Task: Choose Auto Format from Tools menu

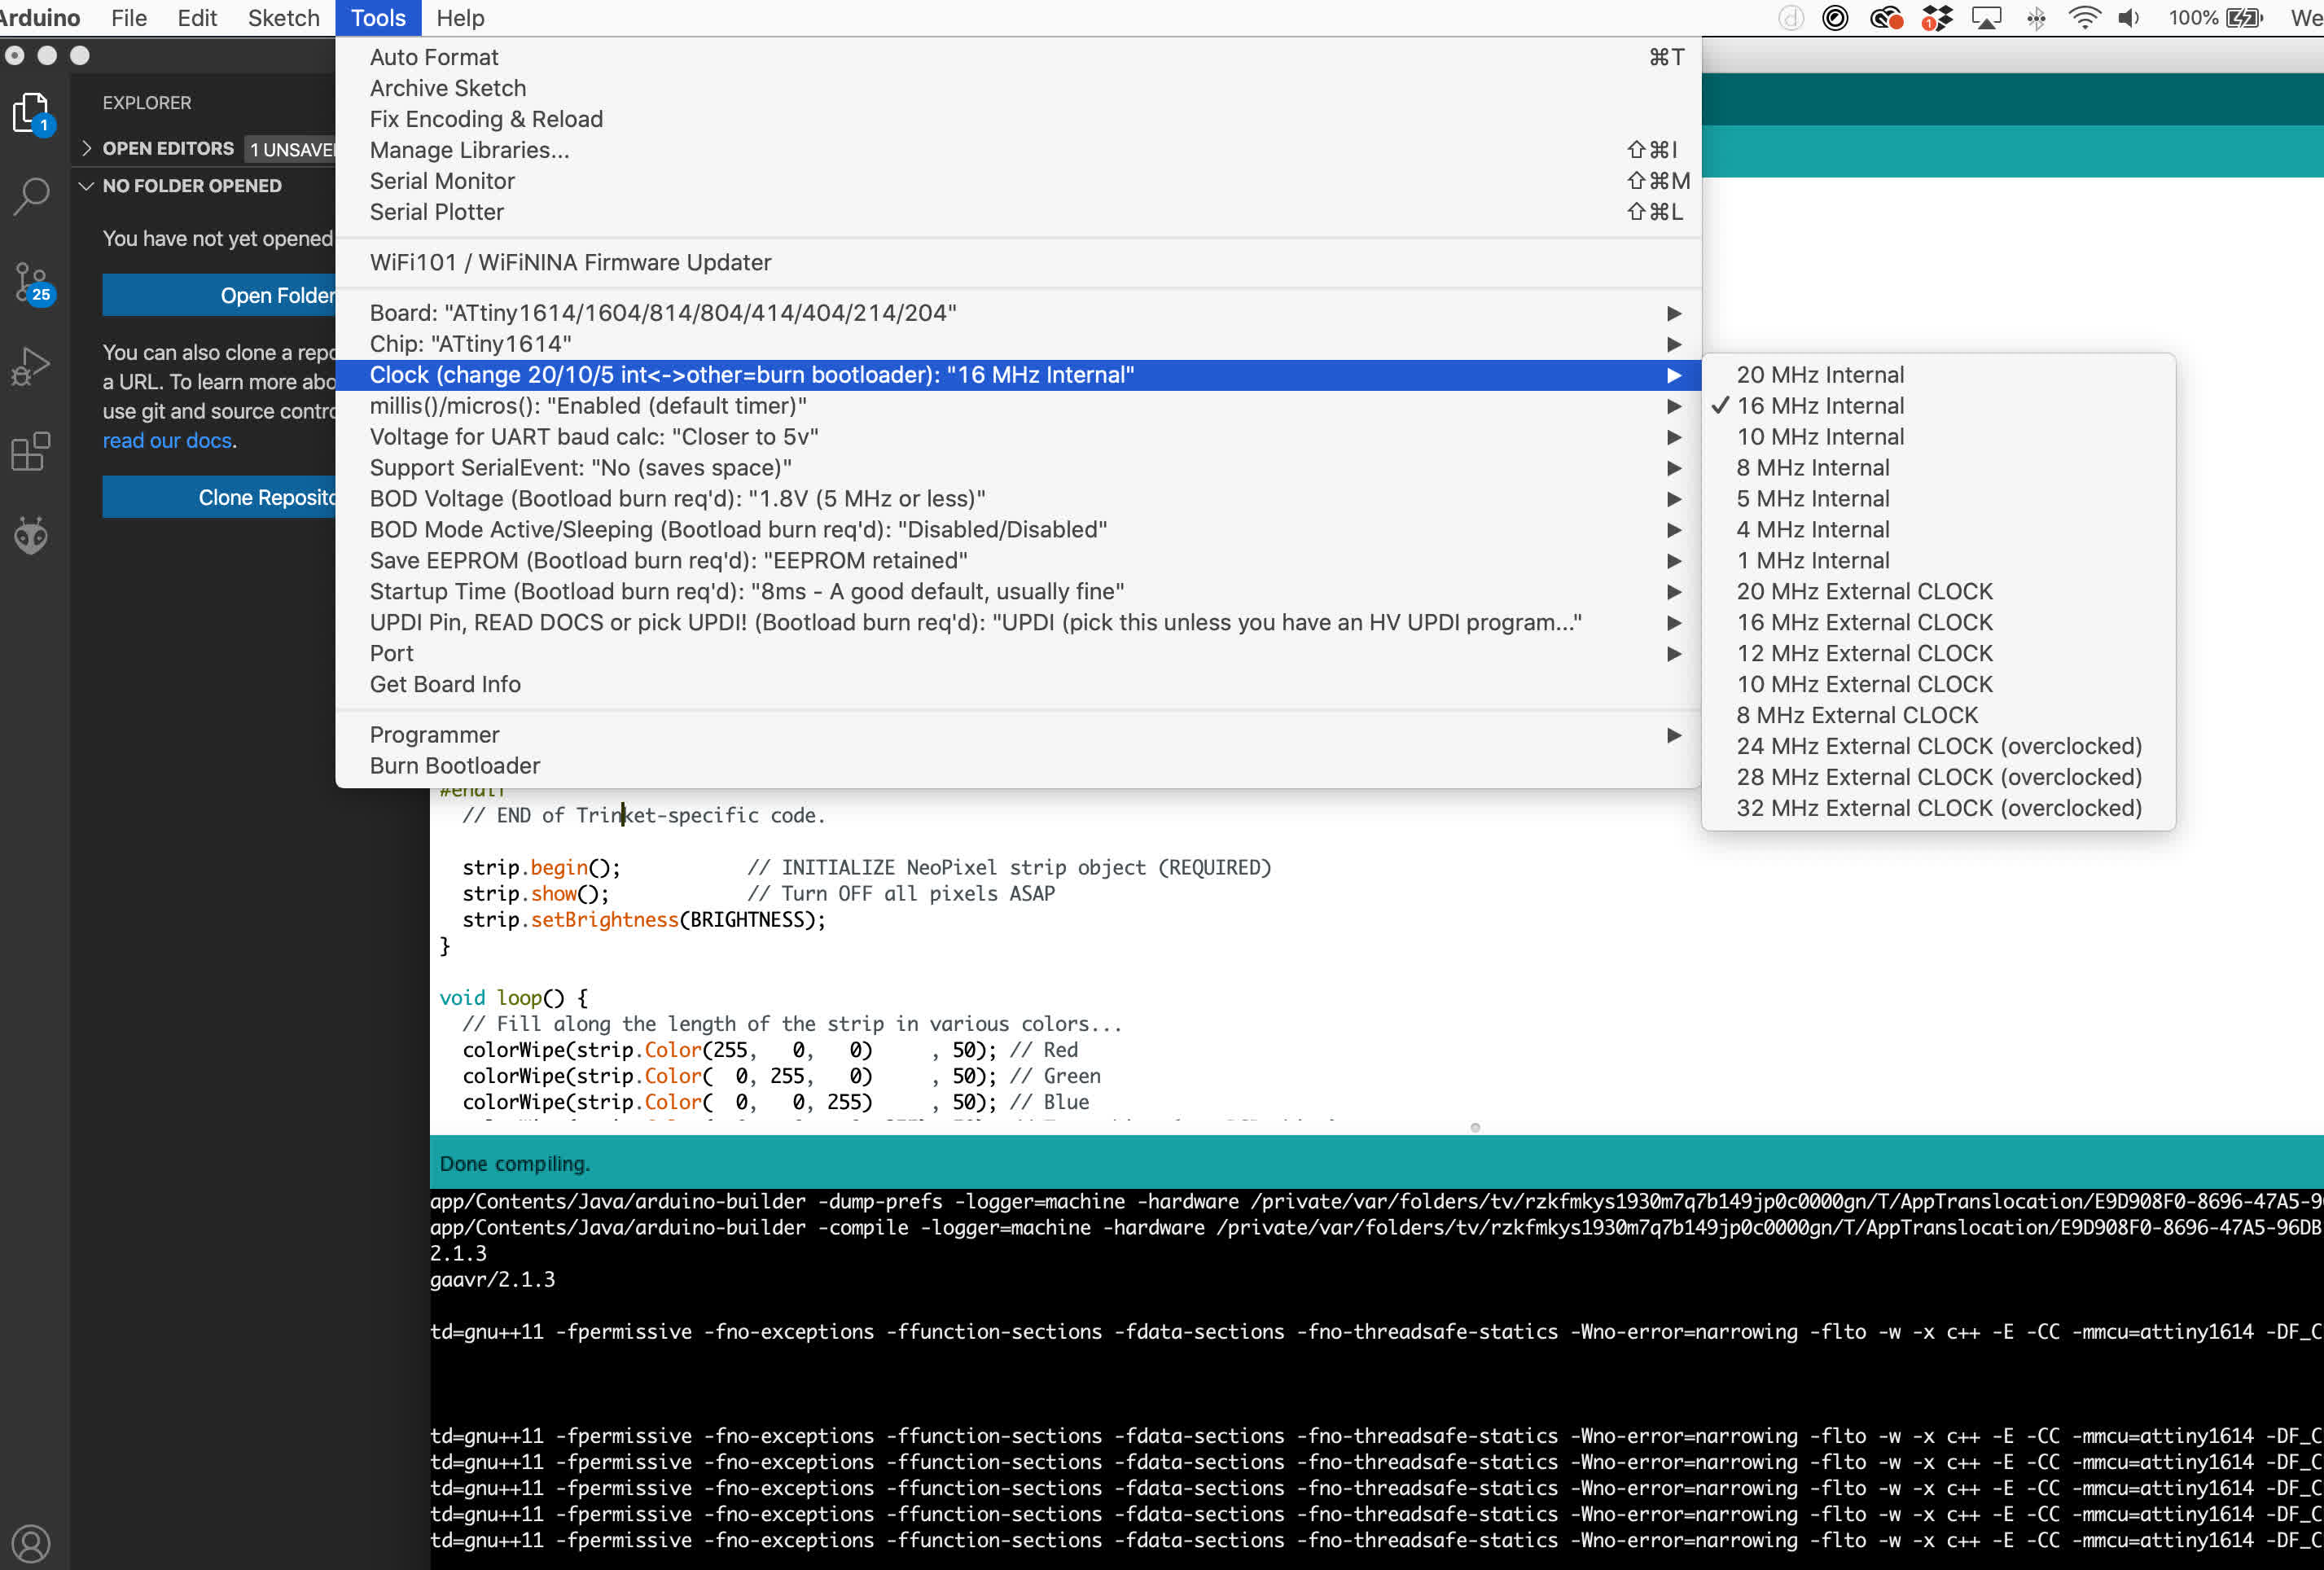Action: point(1018,57)
